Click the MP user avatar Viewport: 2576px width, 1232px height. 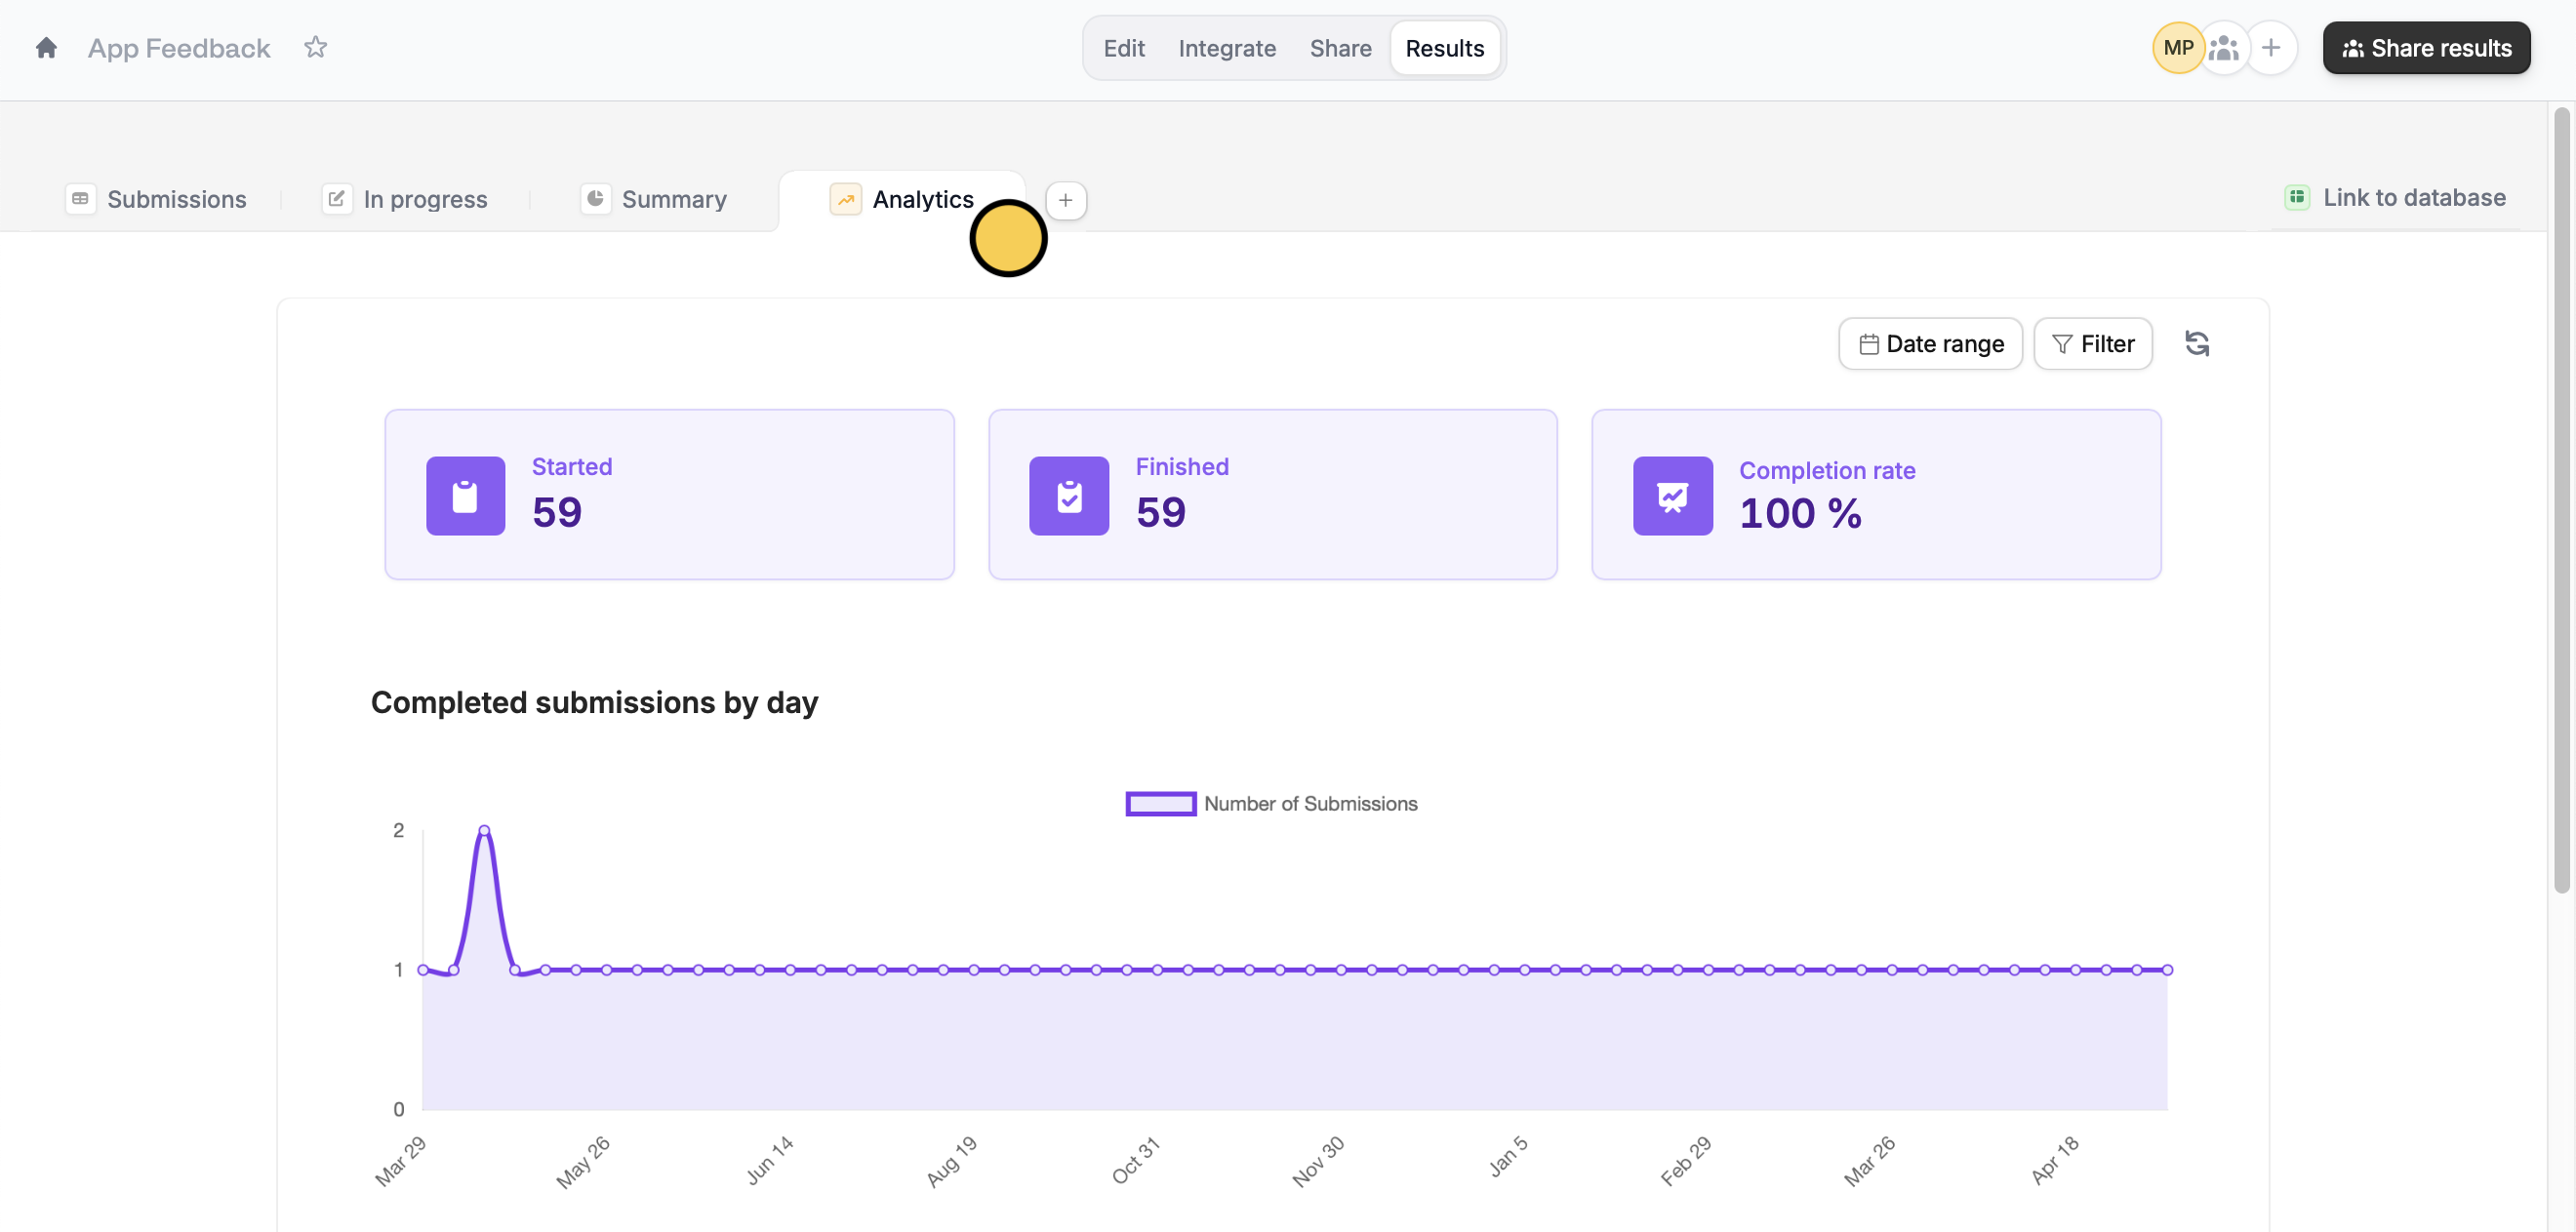coord(2177,48)
